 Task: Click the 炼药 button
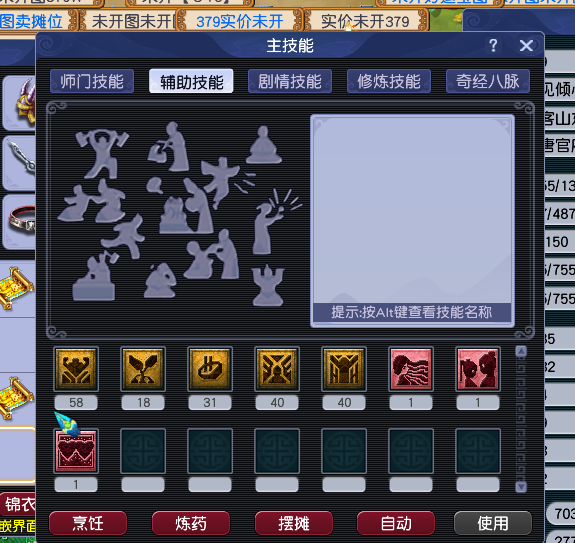(x=191, y=523)
